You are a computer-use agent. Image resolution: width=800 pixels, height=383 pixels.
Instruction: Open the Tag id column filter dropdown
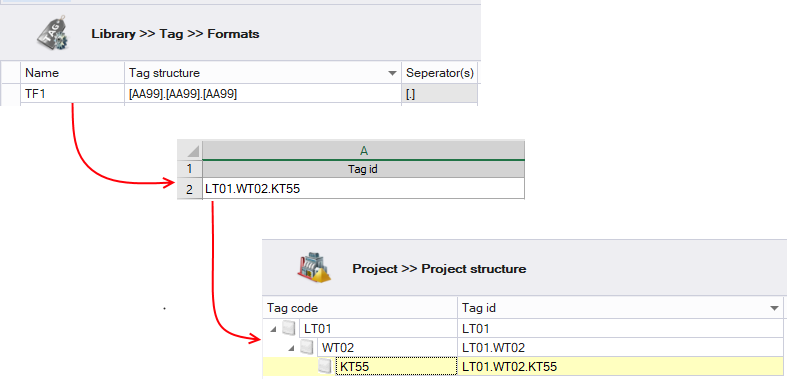pos(776,308)
